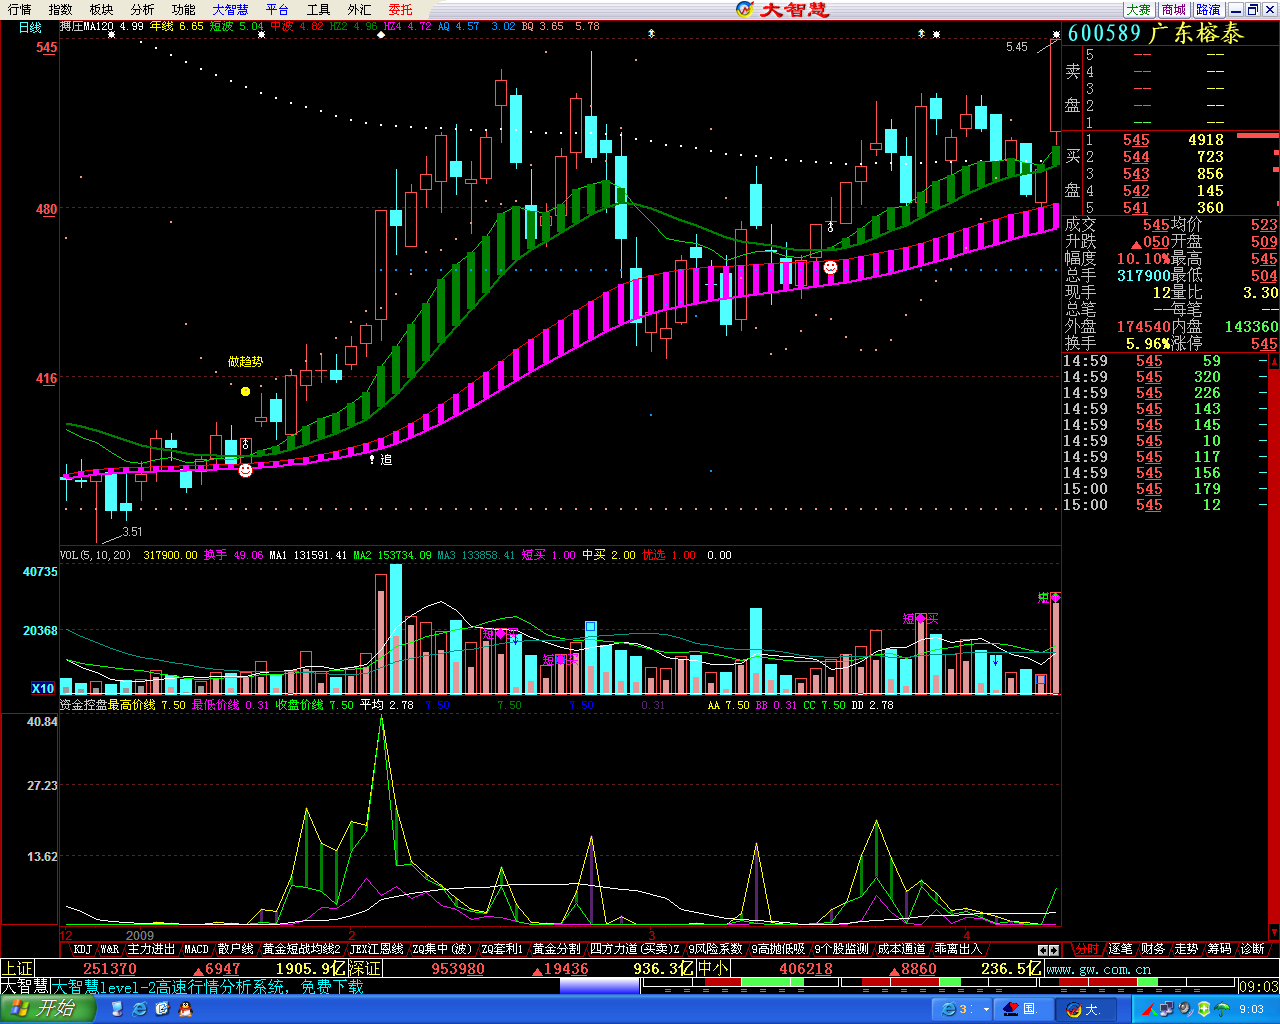Open the 大智慧 menu
Screen dimensions: 1280x1024
click(230, 9)
